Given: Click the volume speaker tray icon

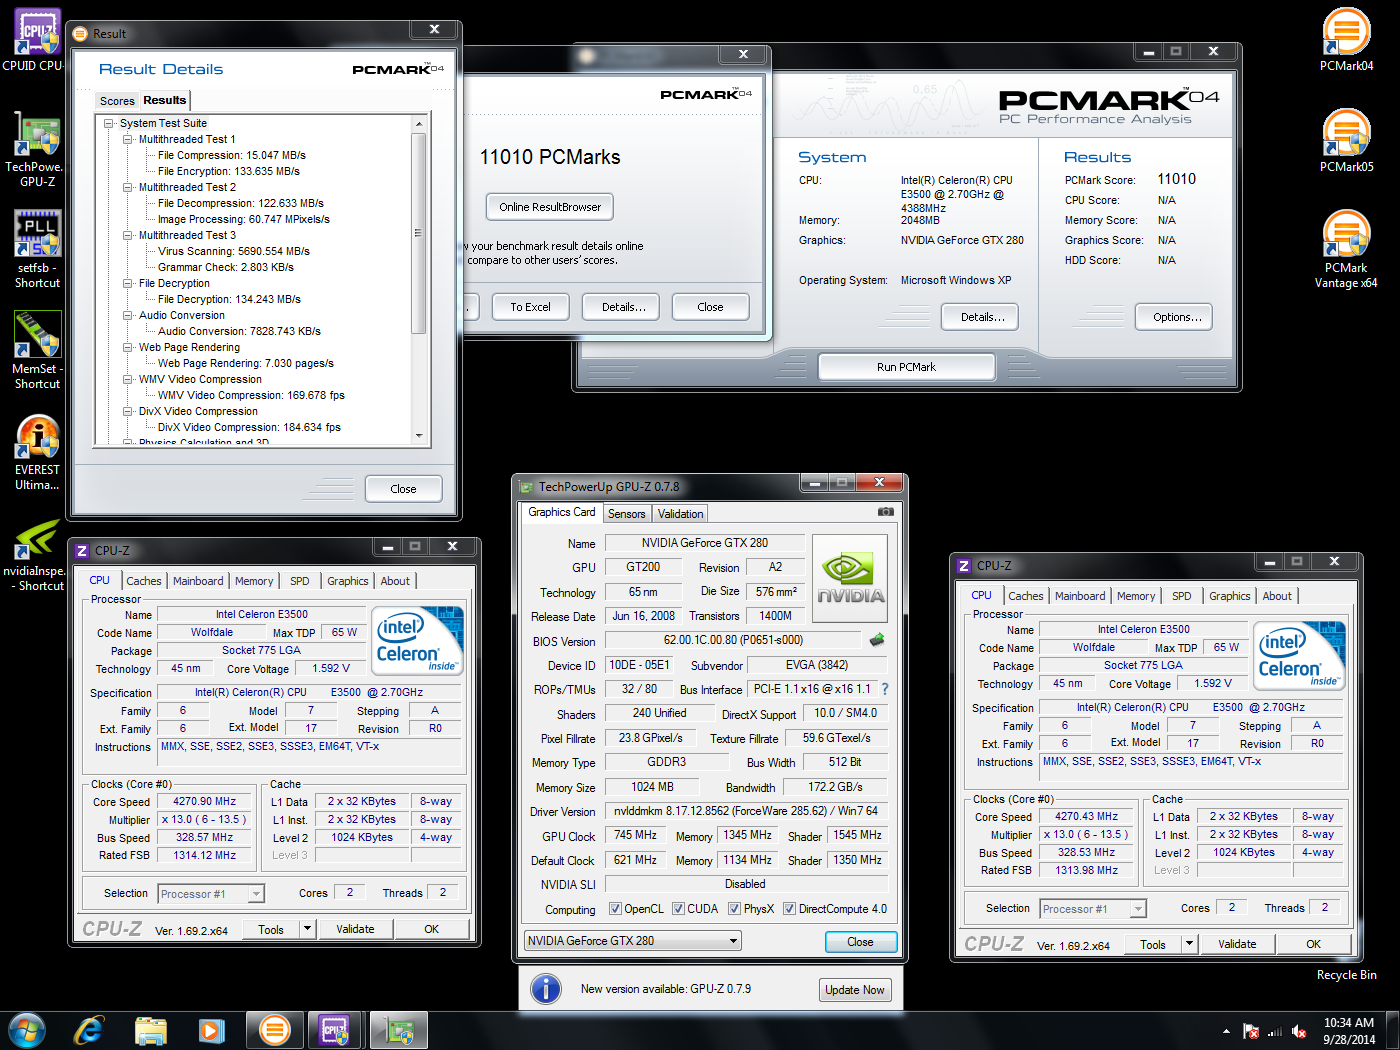Looking at the screenshot, I should click(x=1299, y=1031).
